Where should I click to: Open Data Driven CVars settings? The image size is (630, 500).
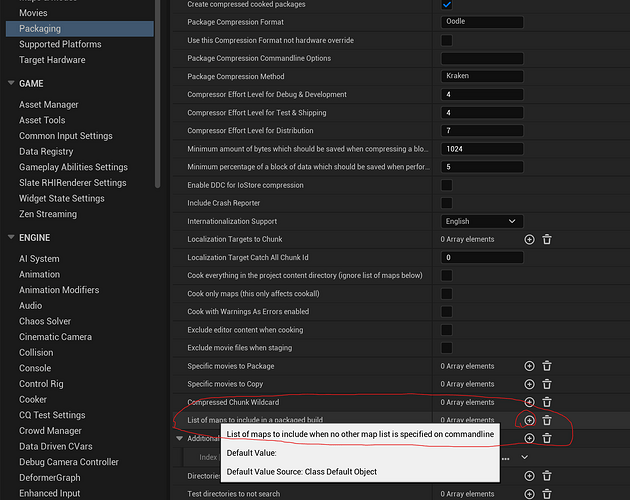pyautogui.click(x=55, y=446)
